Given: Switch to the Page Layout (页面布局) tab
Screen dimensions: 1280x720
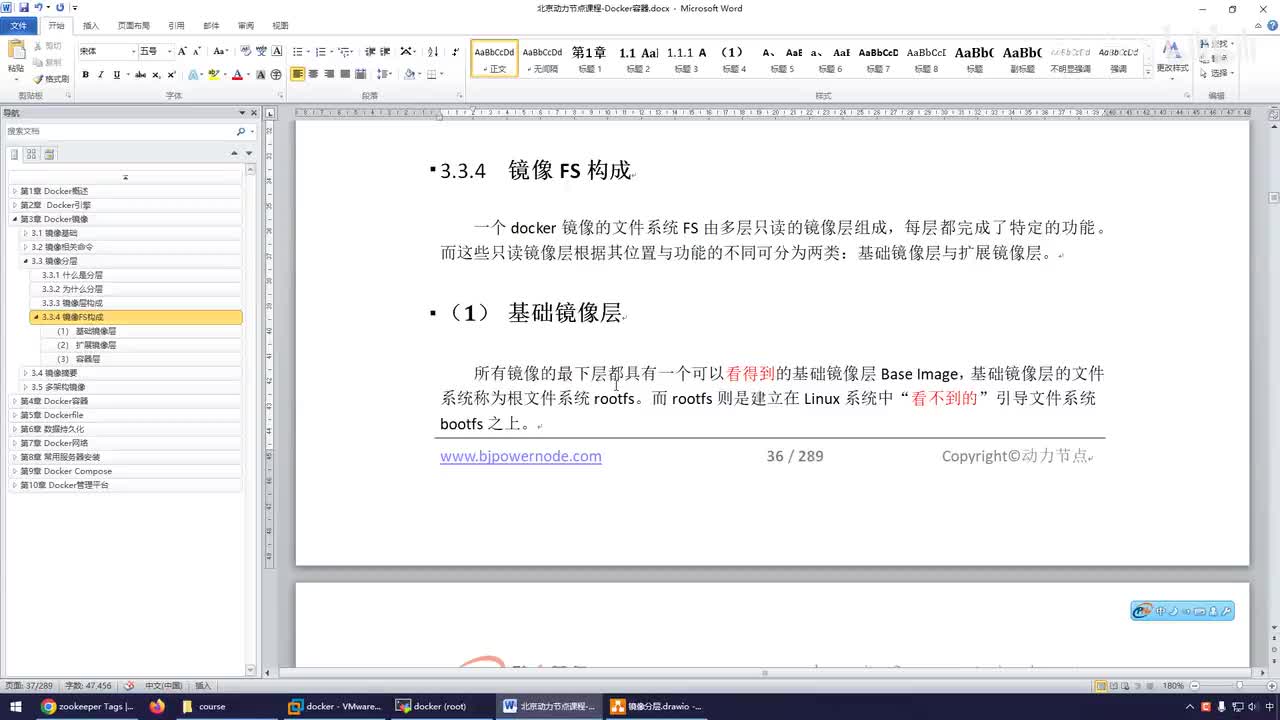Looking at the screenshot, I should point(134,26).
